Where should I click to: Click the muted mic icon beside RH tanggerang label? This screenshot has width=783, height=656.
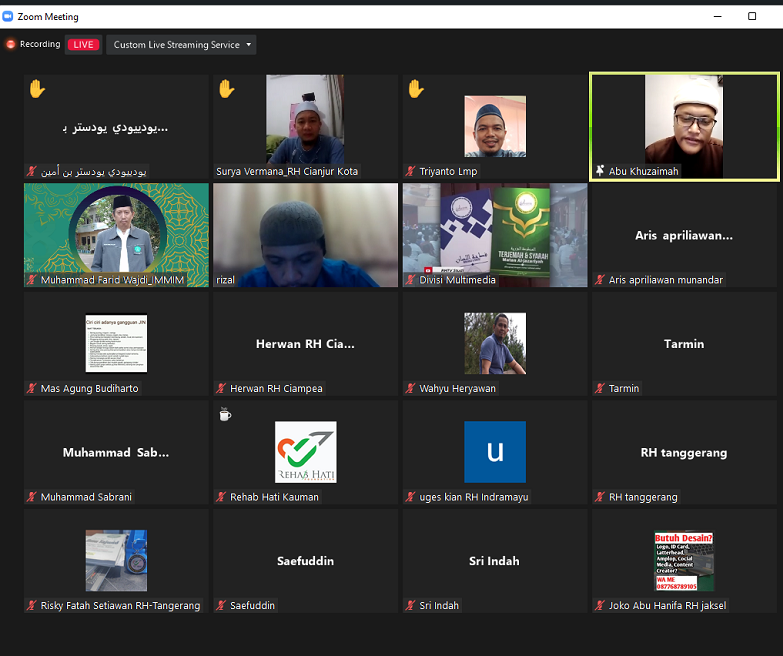[600, 497]
